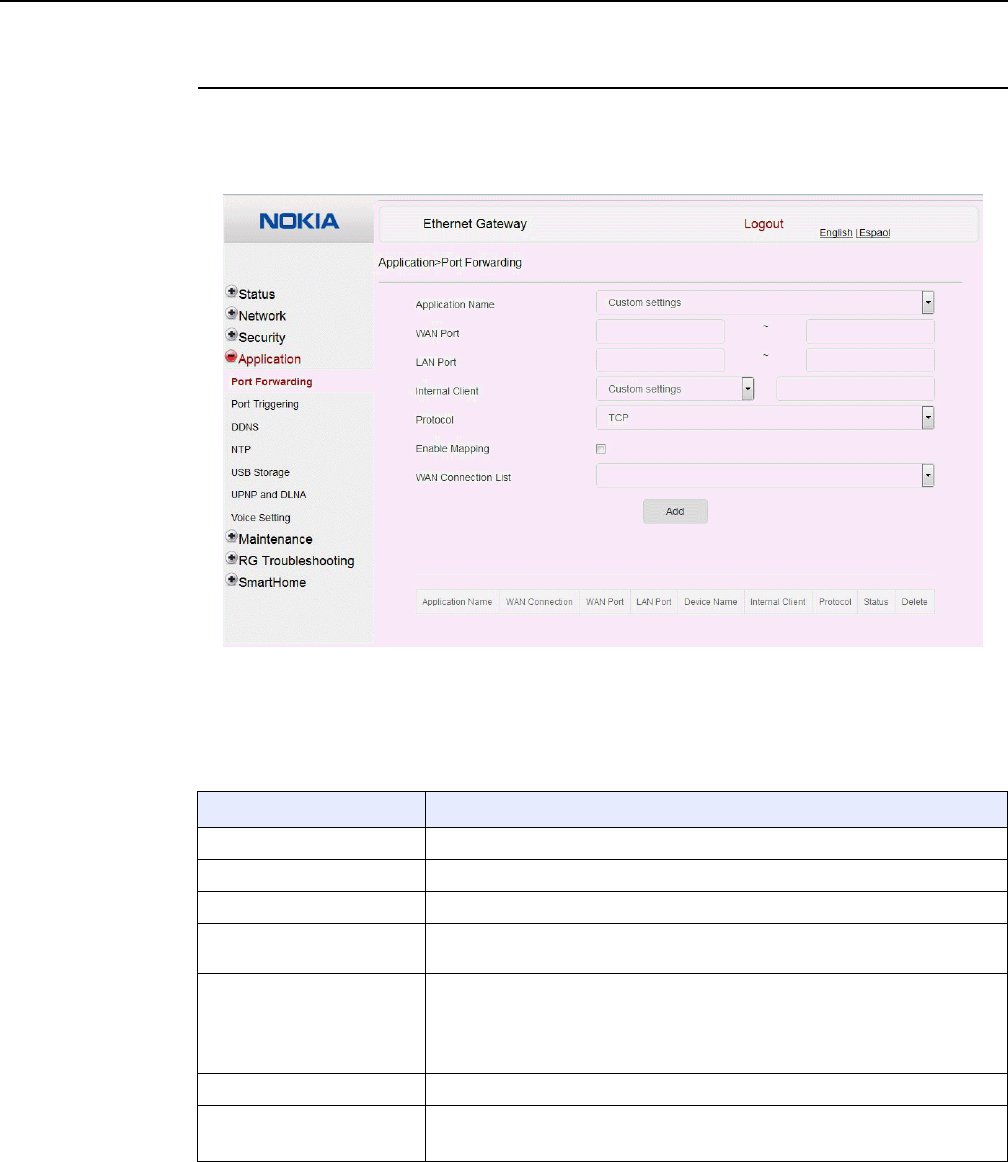
Task: Open the WAN Connection List dropdown
Action: point(765,476)
